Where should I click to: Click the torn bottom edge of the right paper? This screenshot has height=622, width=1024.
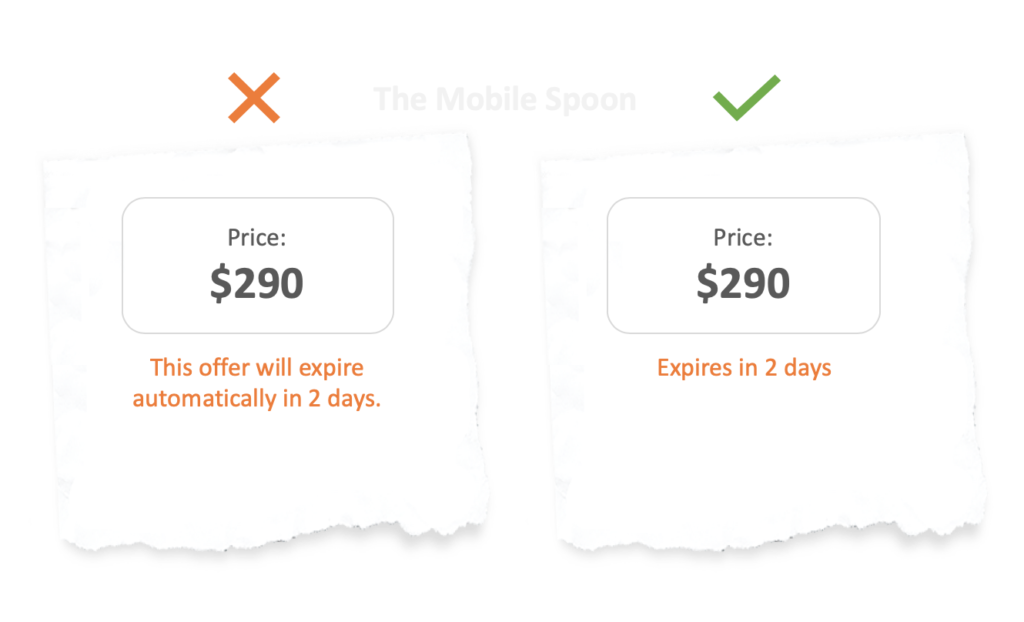[x=760, y=533]
